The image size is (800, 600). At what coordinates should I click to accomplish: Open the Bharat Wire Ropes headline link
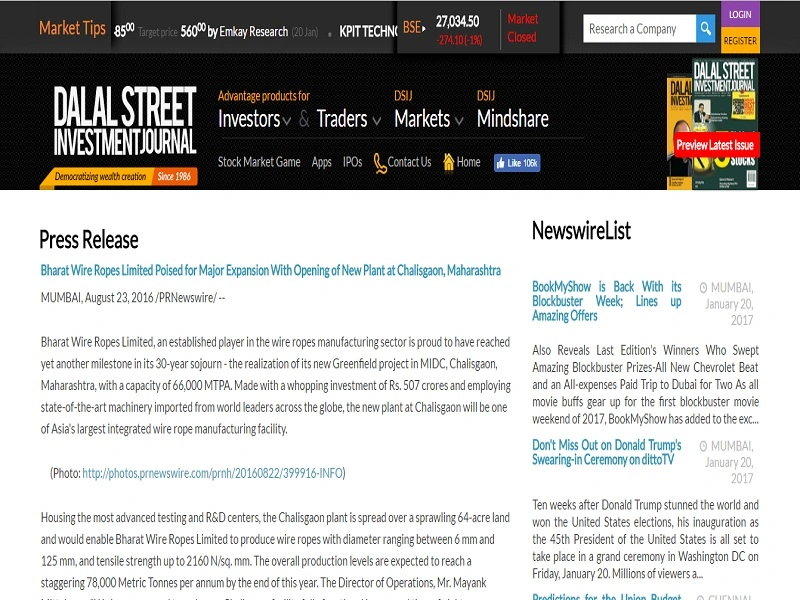click(270, 271)
